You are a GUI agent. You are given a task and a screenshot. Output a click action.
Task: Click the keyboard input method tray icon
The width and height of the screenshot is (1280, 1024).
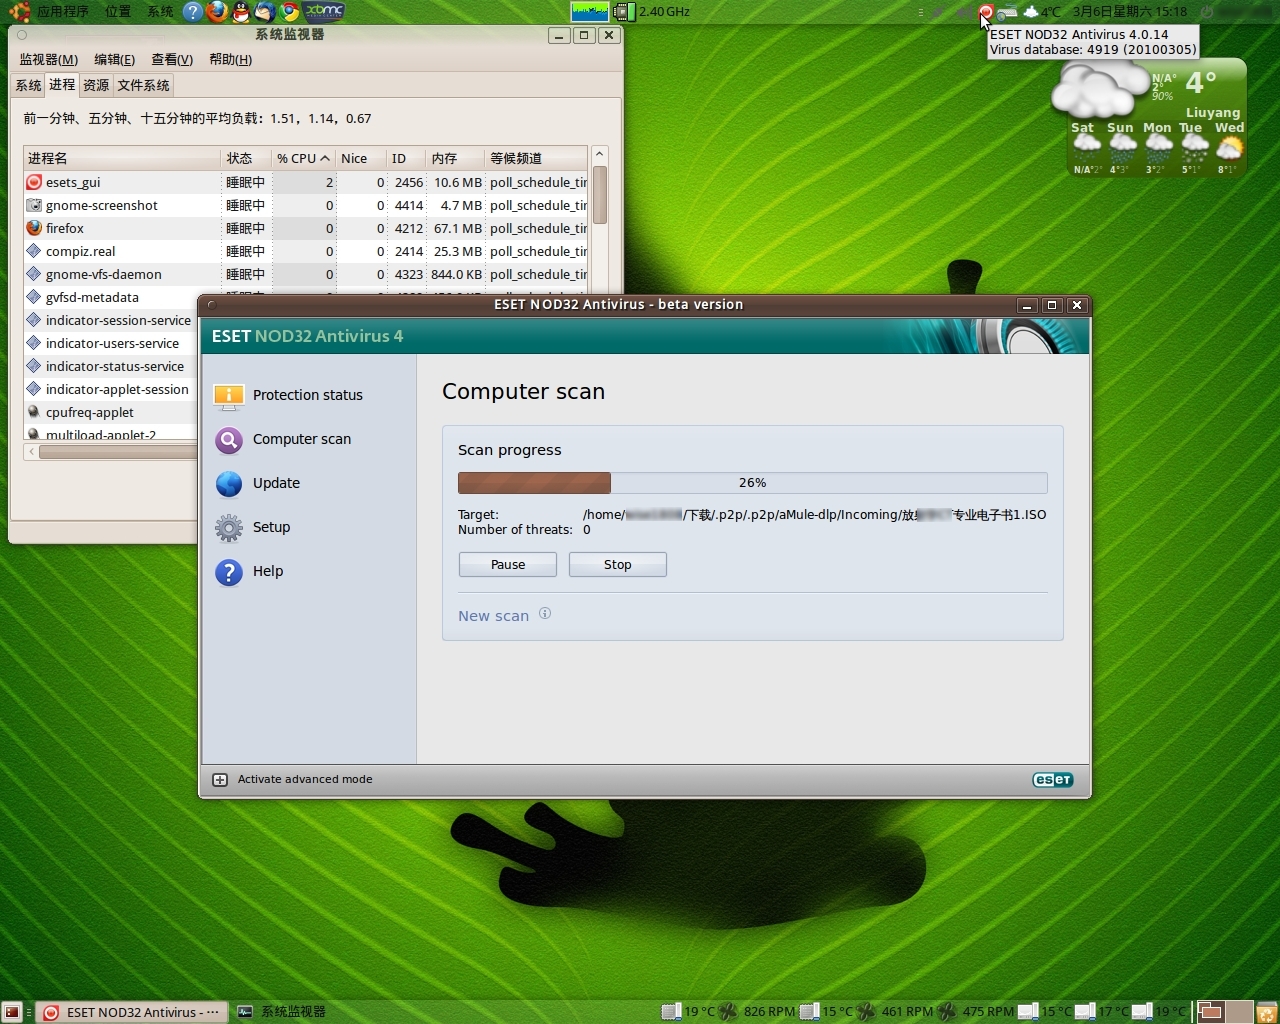coord(1008,12)
